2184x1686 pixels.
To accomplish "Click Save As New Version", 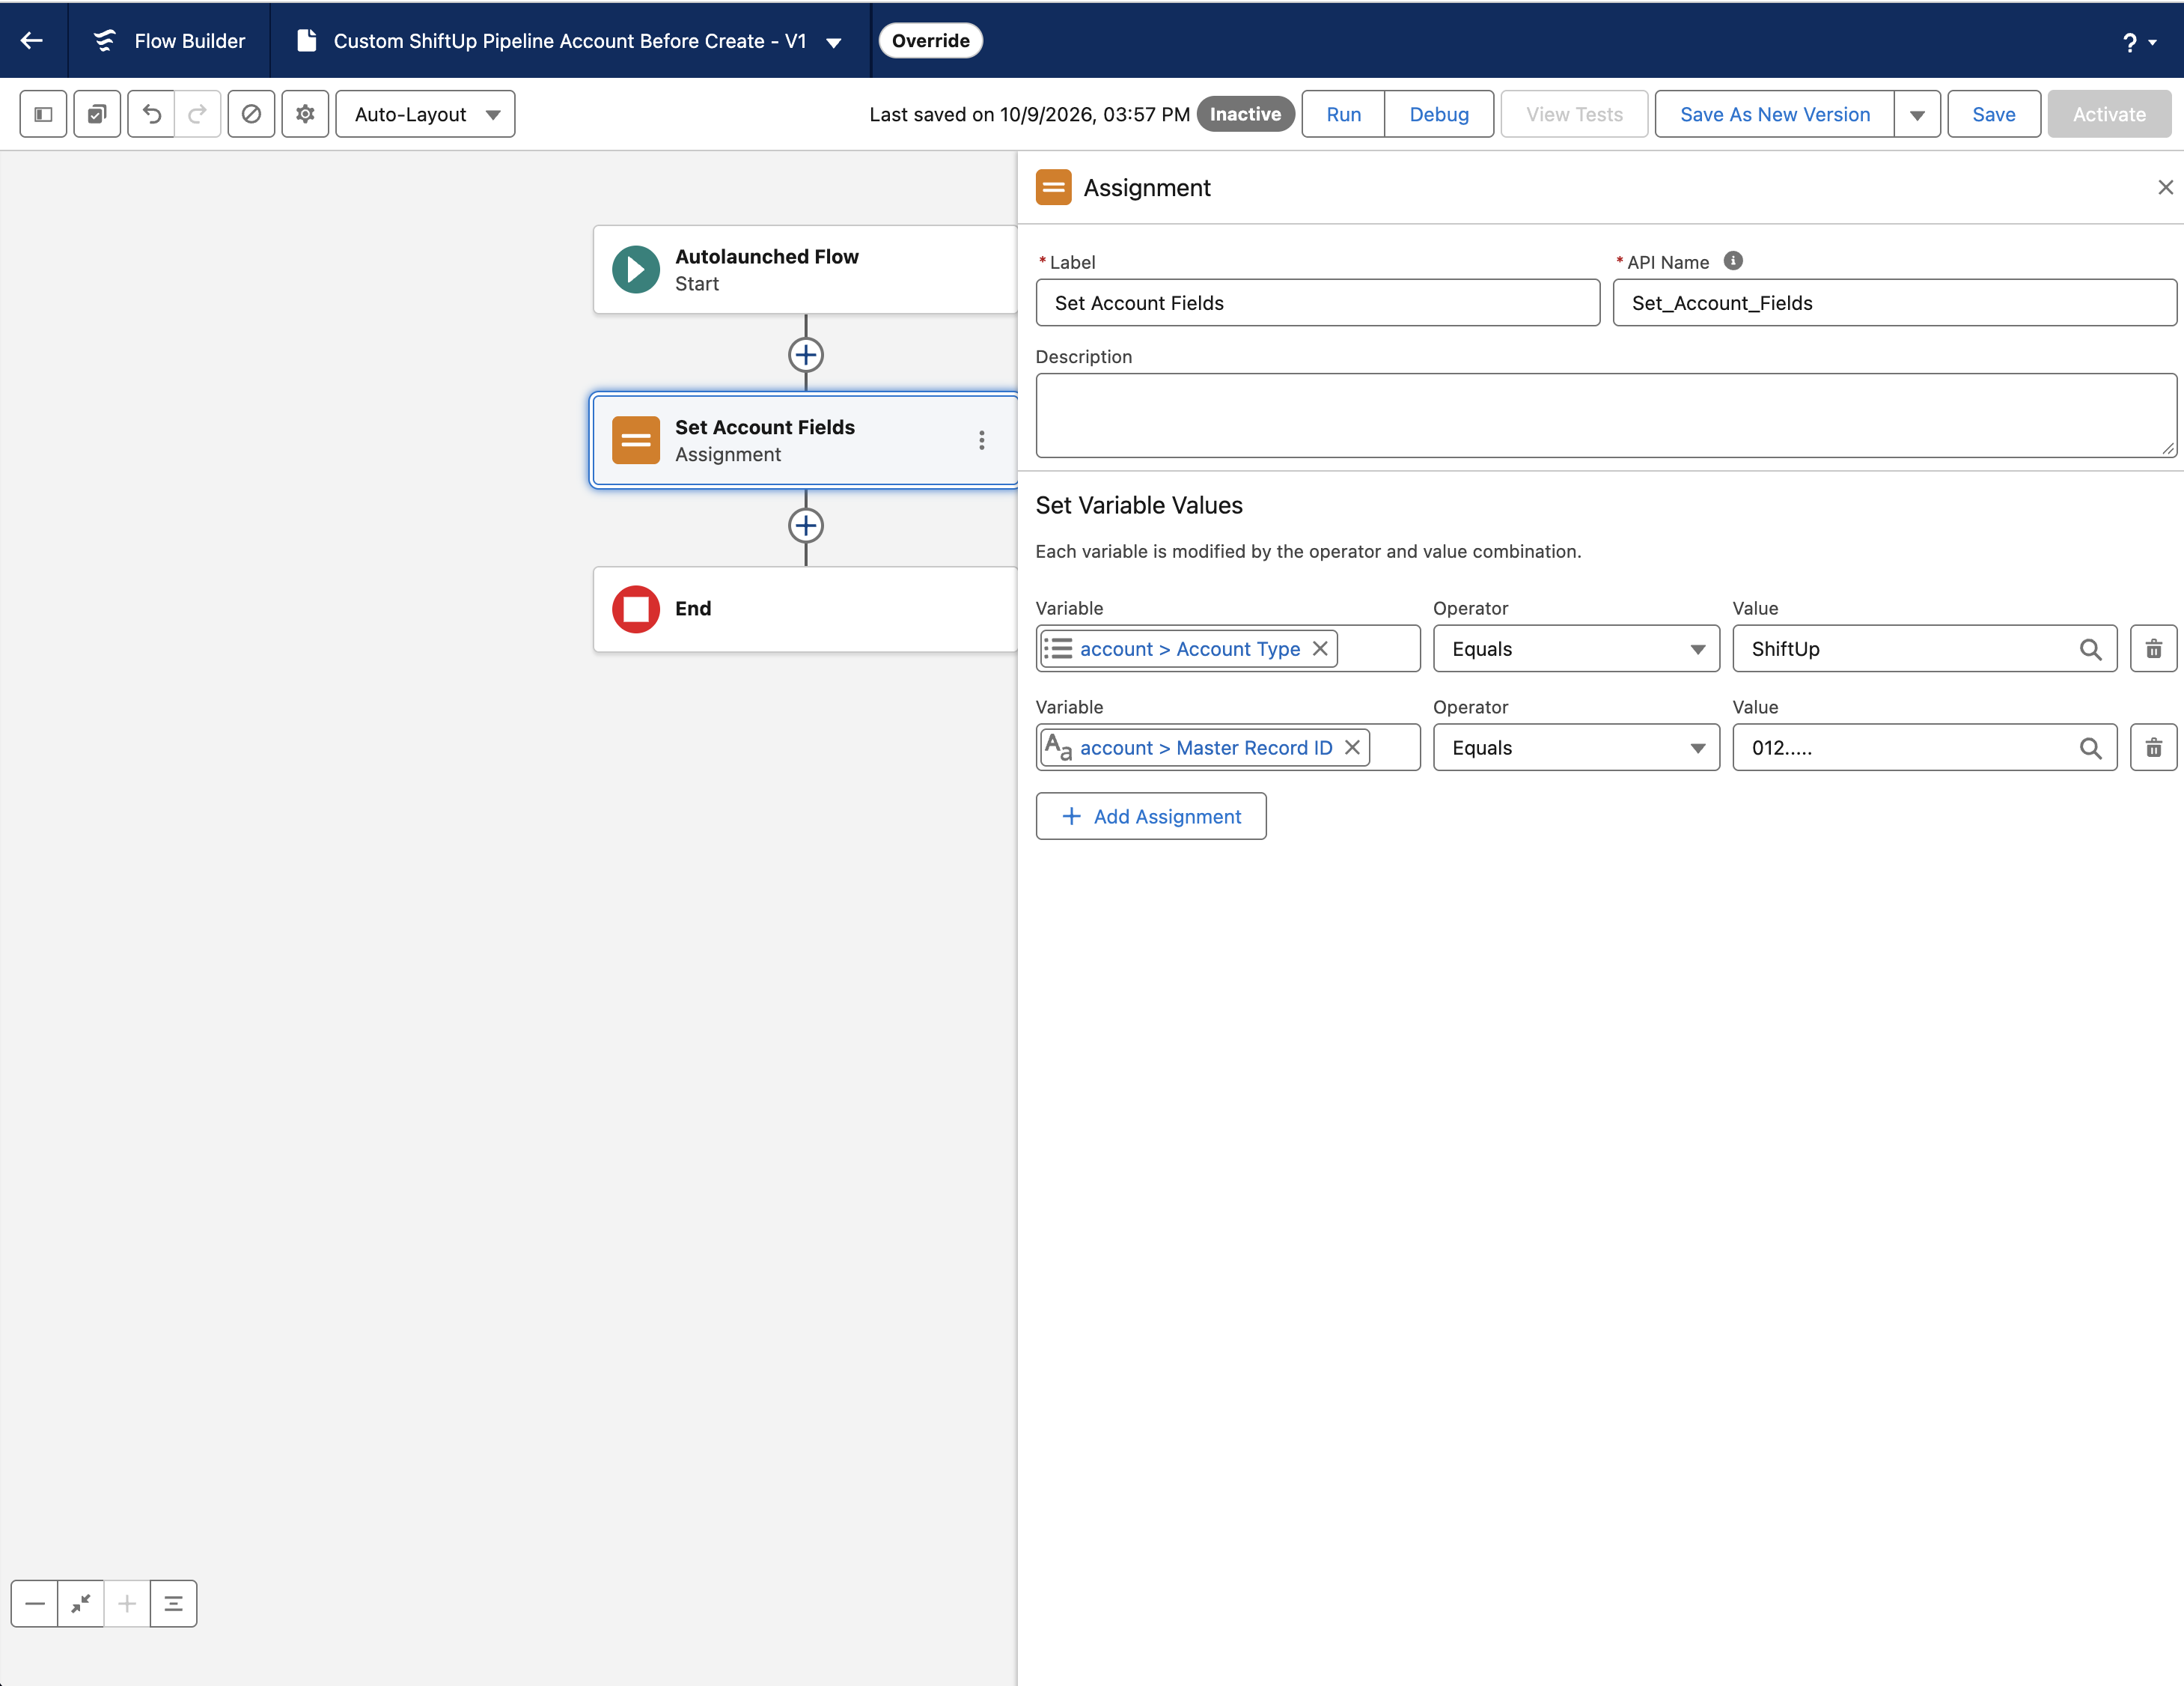I will [x=1775, y=114].
